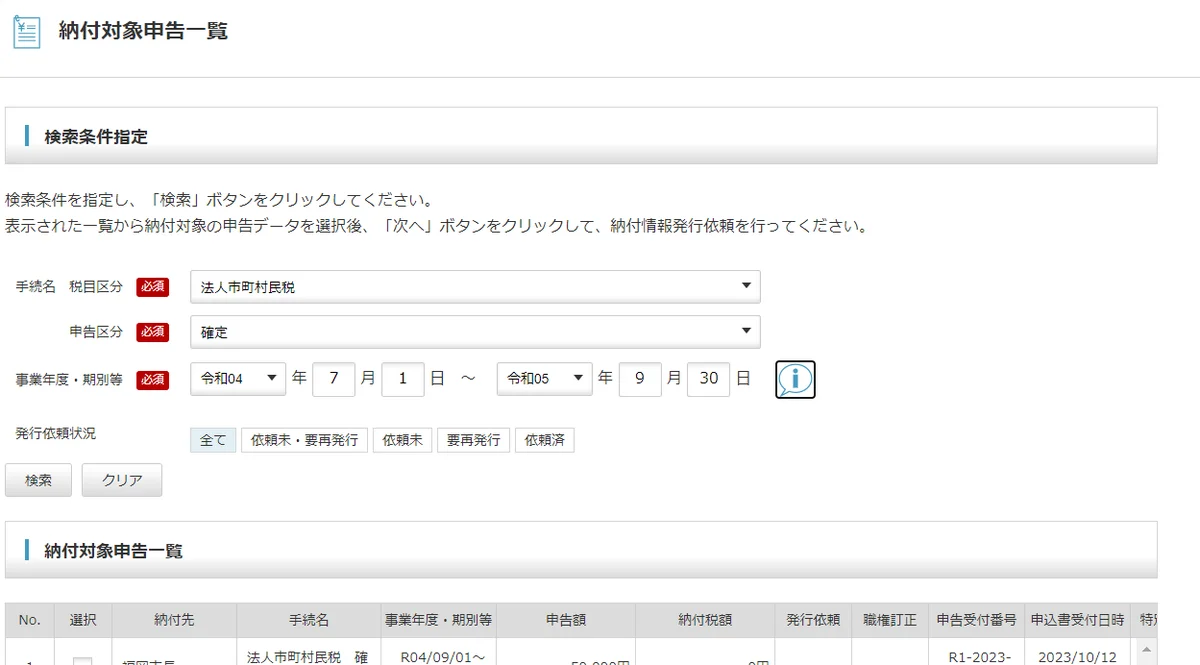Select the 全て status filter

[x=213, y=440]
